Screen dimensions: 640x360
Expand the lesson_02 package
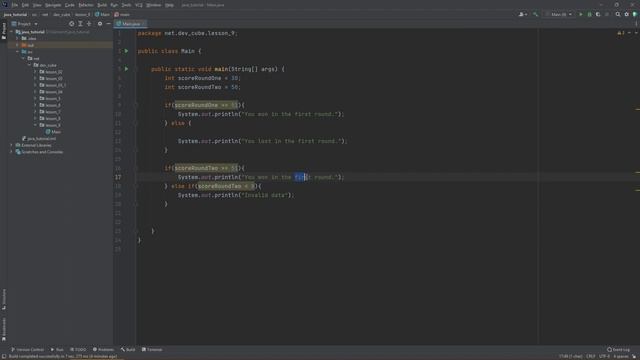36,72
